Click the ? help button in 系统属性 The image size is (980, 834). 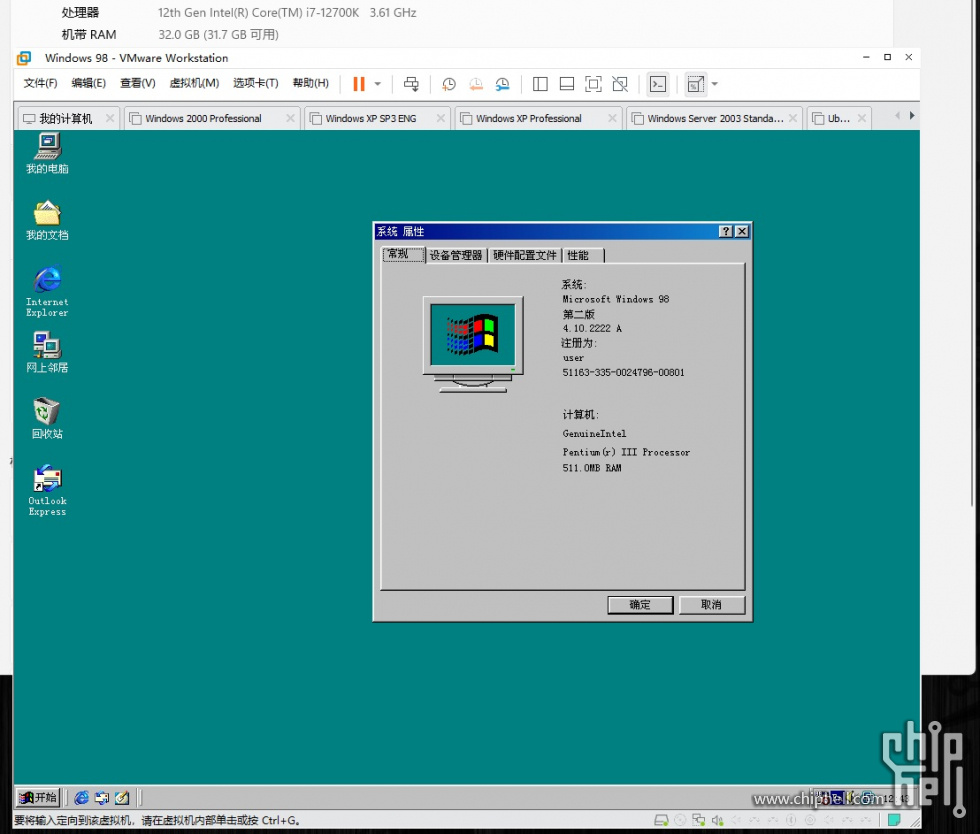[x=726, y=231]
